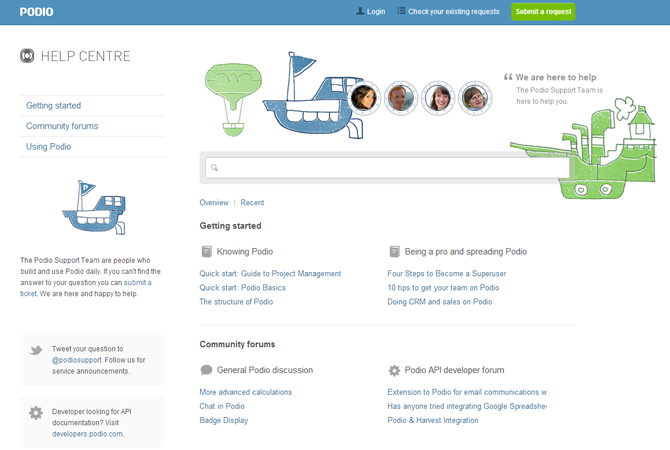Click the small Podio ship sidebar image
The width and height of the screenshot is (670, 450).
94,207
